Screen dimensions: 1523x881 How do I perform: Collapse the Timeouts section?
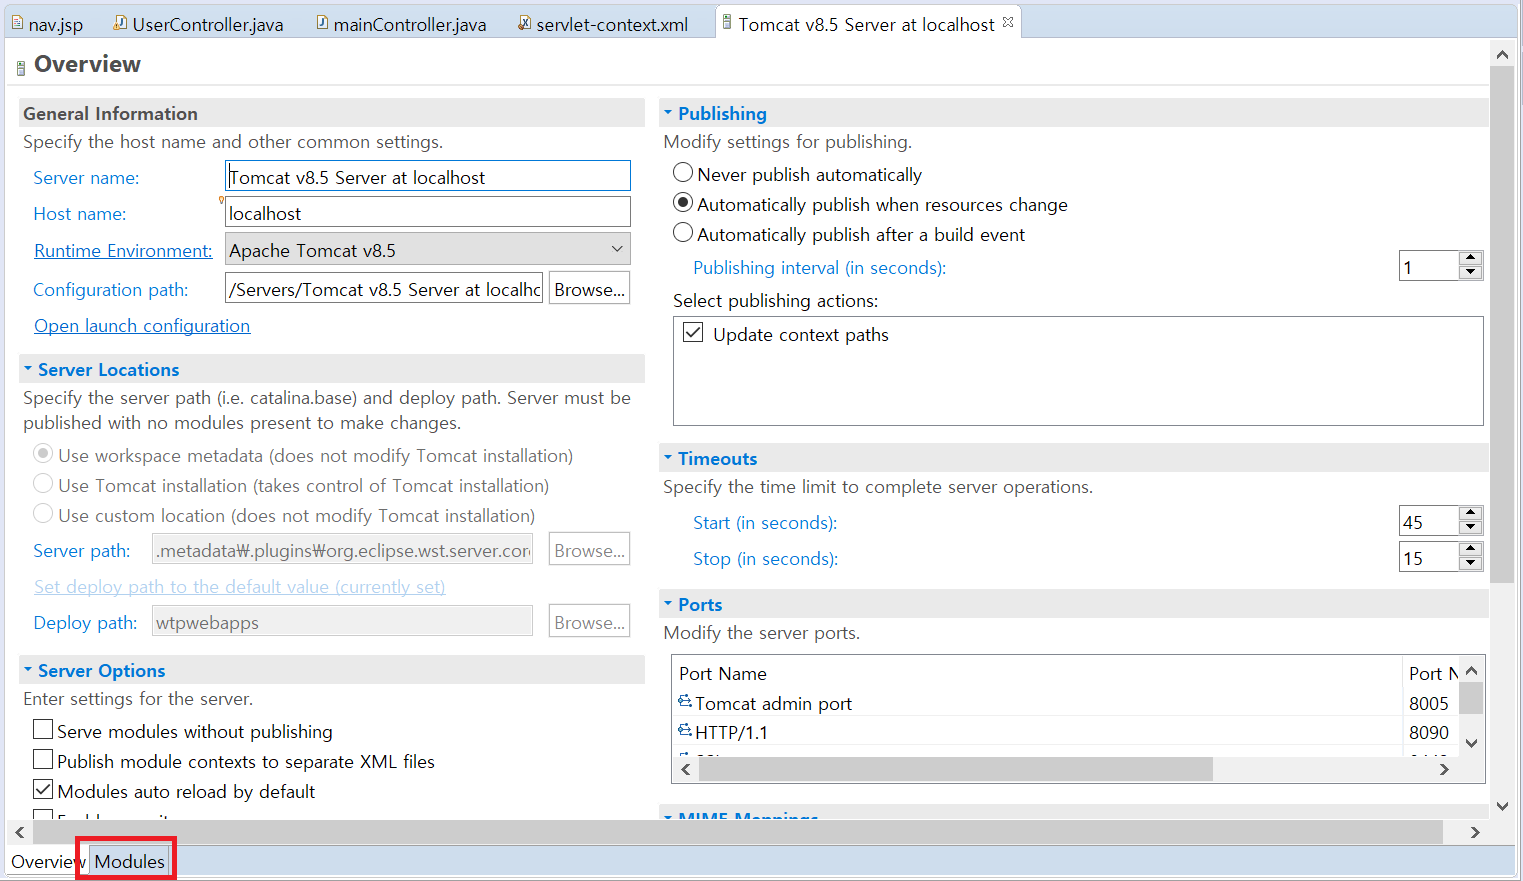coord(668,458)
